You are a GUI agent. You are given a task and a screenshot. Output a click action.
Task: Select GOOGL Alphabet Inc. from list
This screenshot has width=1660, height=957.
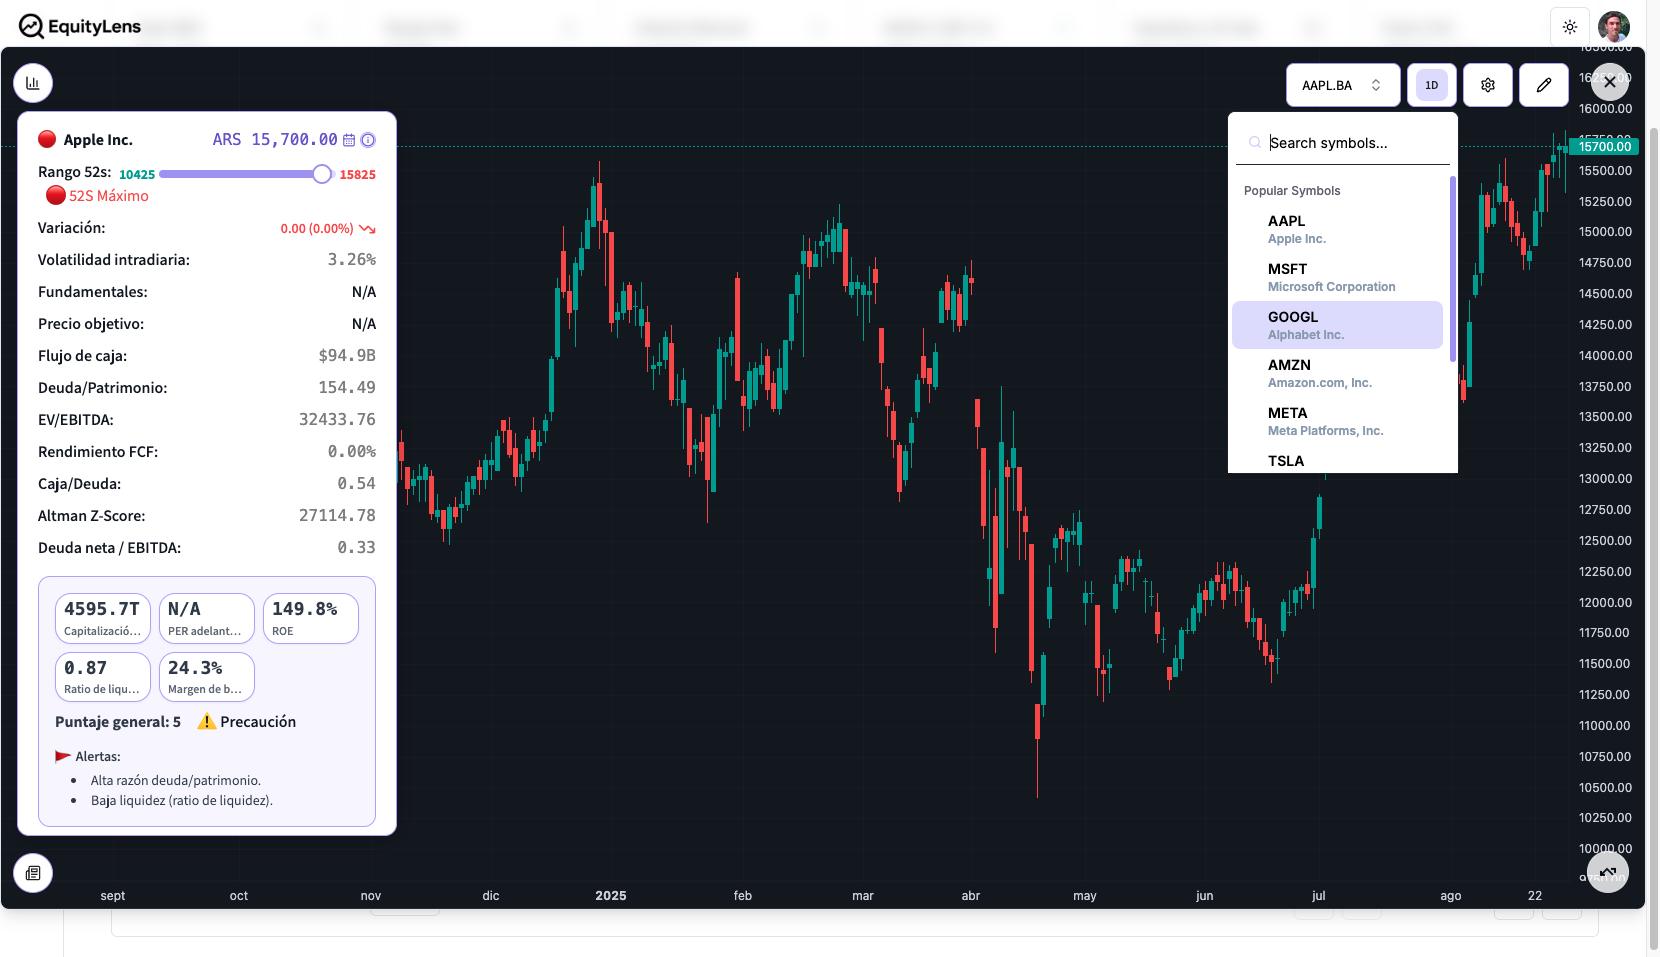pyautogui.click(x=1337, y=325)
